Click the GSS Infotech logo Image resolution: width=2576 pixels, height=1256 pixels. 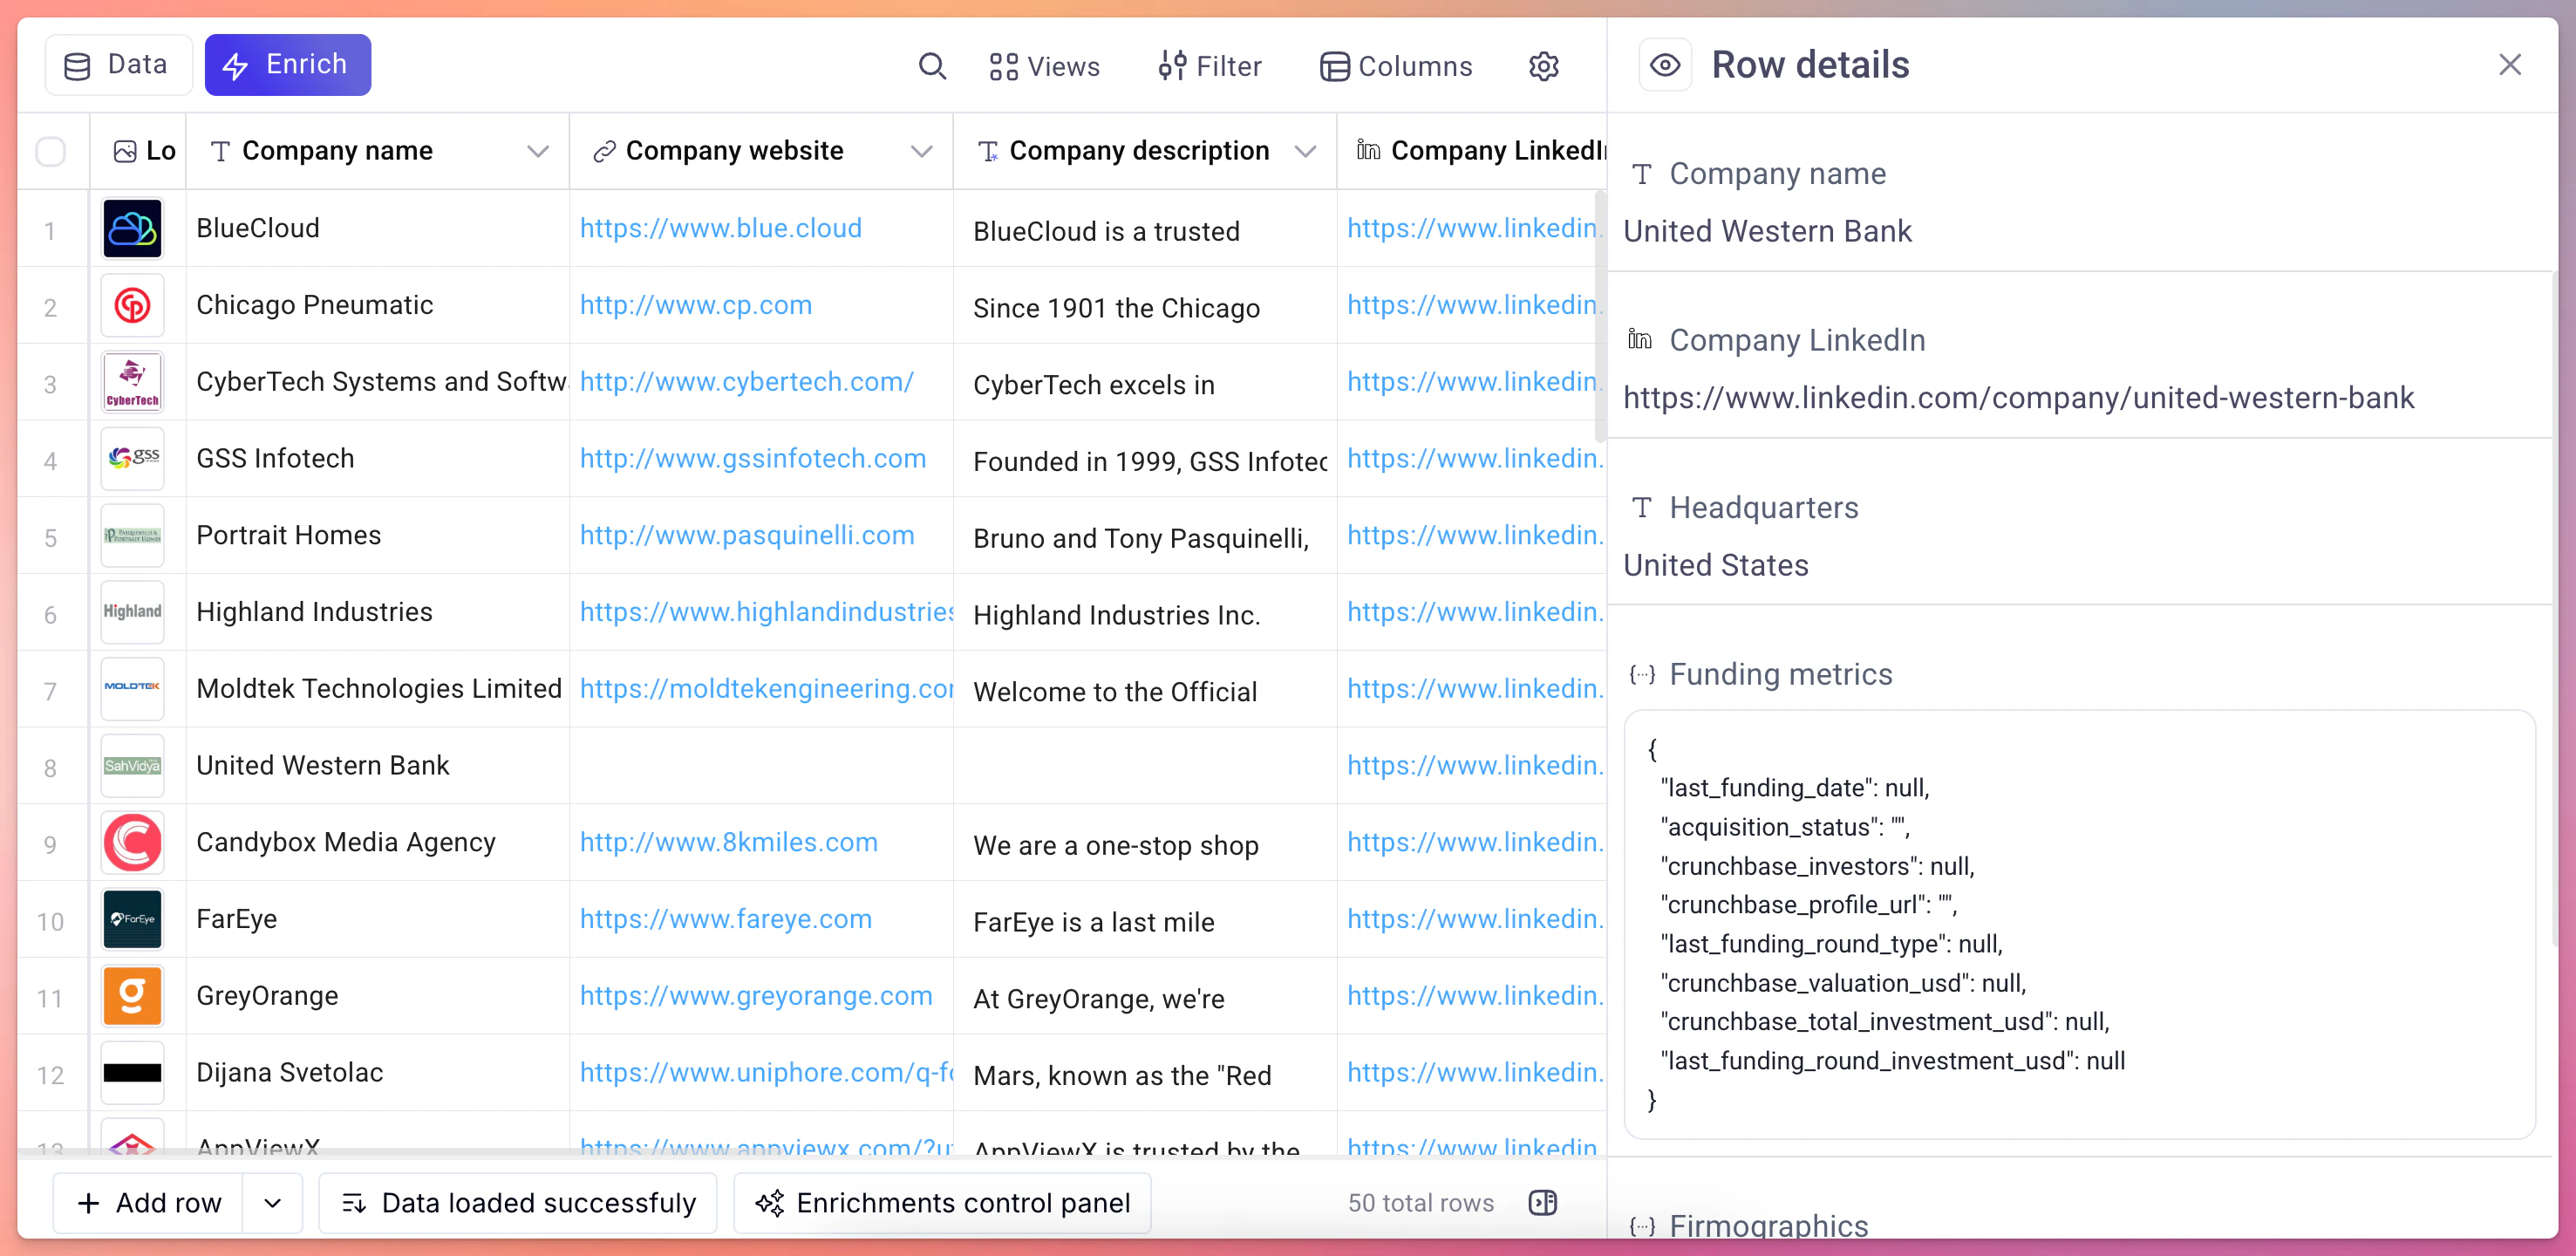132,459
